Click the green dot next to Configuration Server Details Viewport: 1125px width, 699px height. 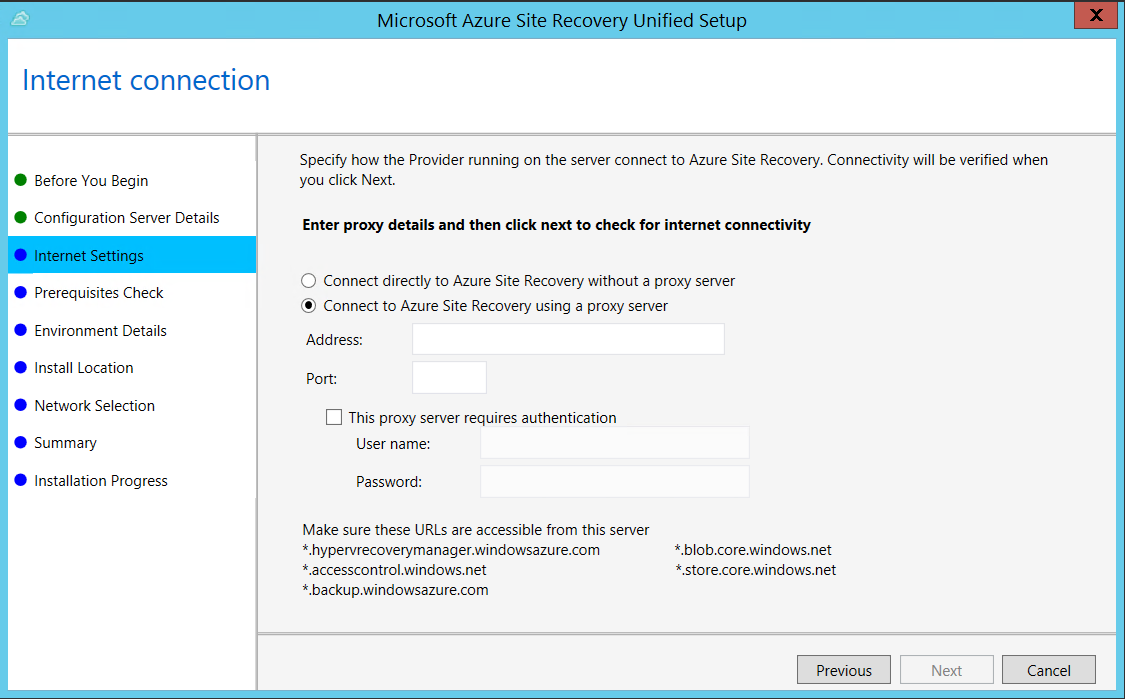(21, 218)
